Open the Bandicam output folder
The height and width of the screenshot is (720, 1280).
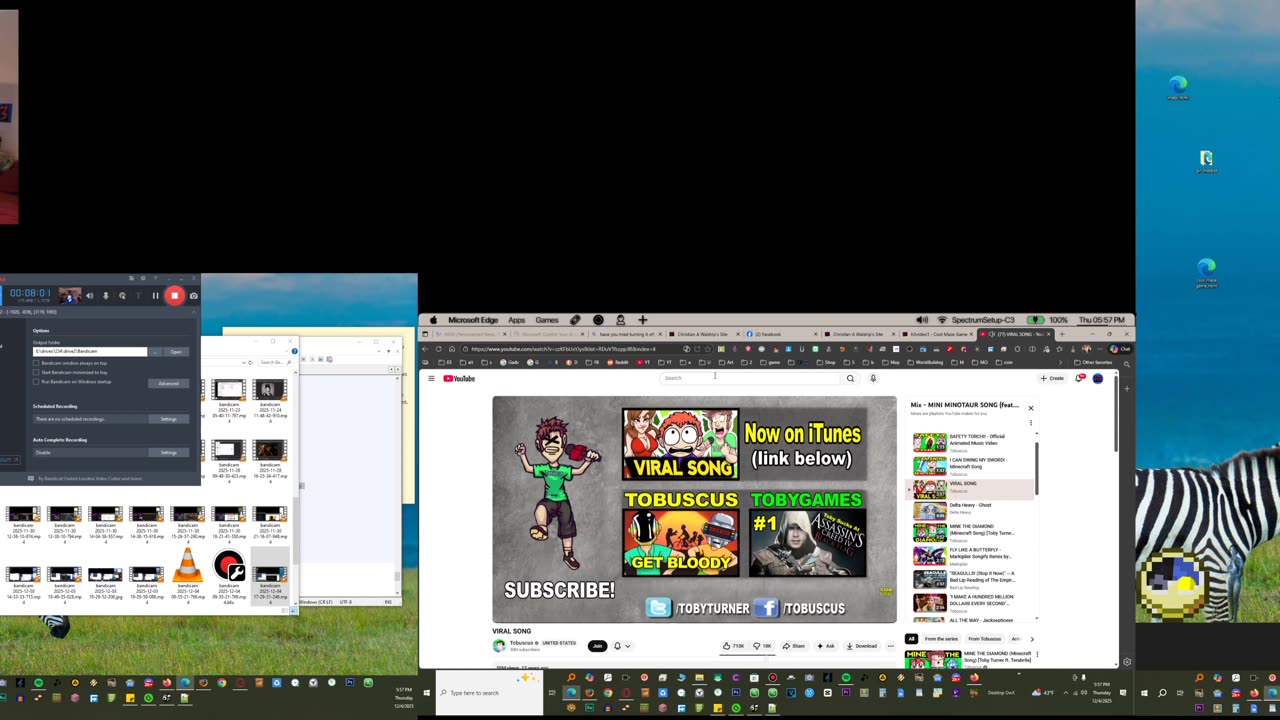pos(176,352)
